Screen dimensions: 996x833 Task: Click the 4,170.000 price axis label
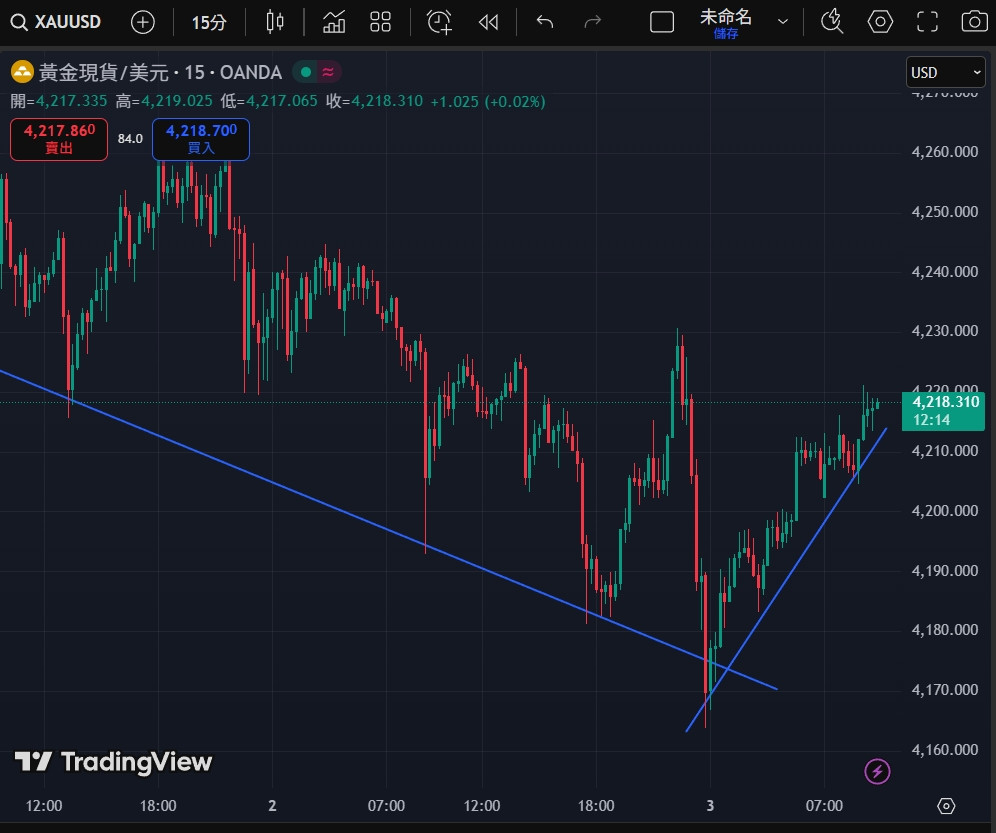pyautogui.click(x=945, y=689)
